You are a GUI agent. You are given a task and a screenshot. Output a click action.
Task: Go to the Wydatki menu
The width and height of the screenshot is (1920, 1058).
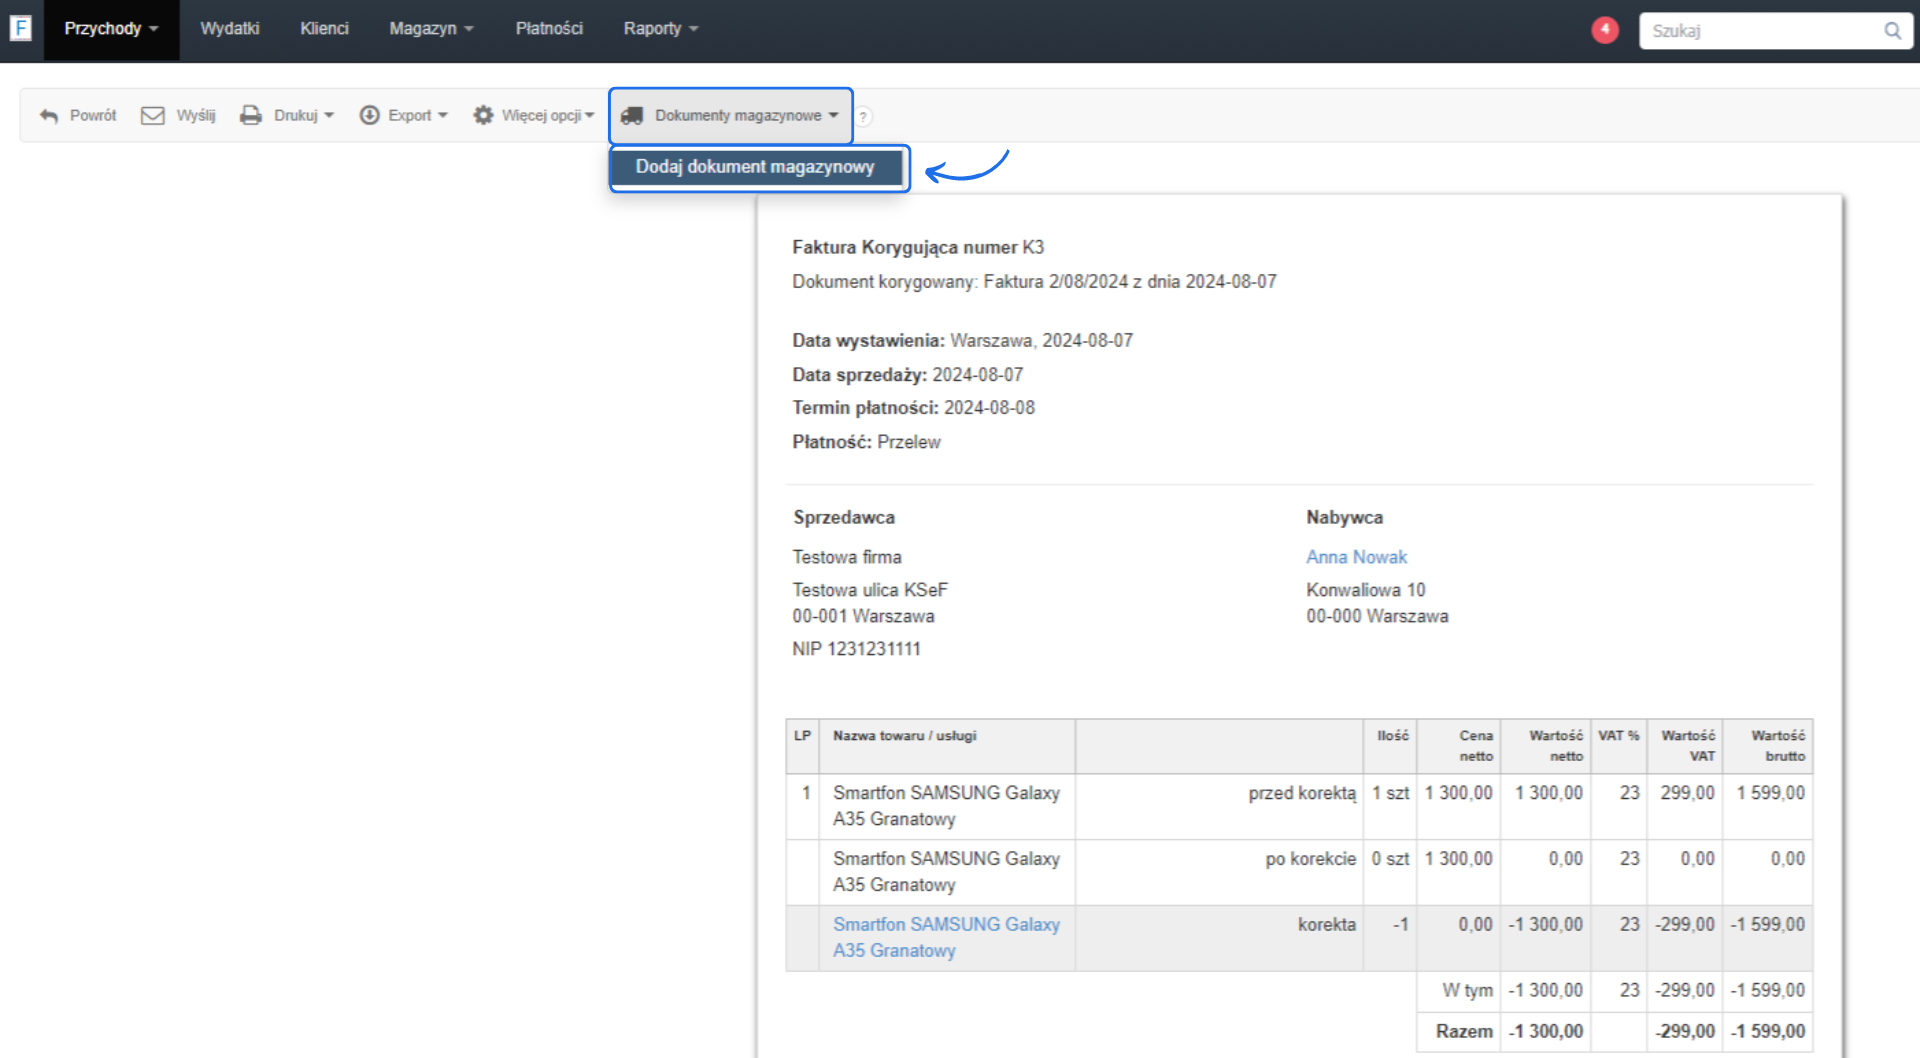coord(229,29)
